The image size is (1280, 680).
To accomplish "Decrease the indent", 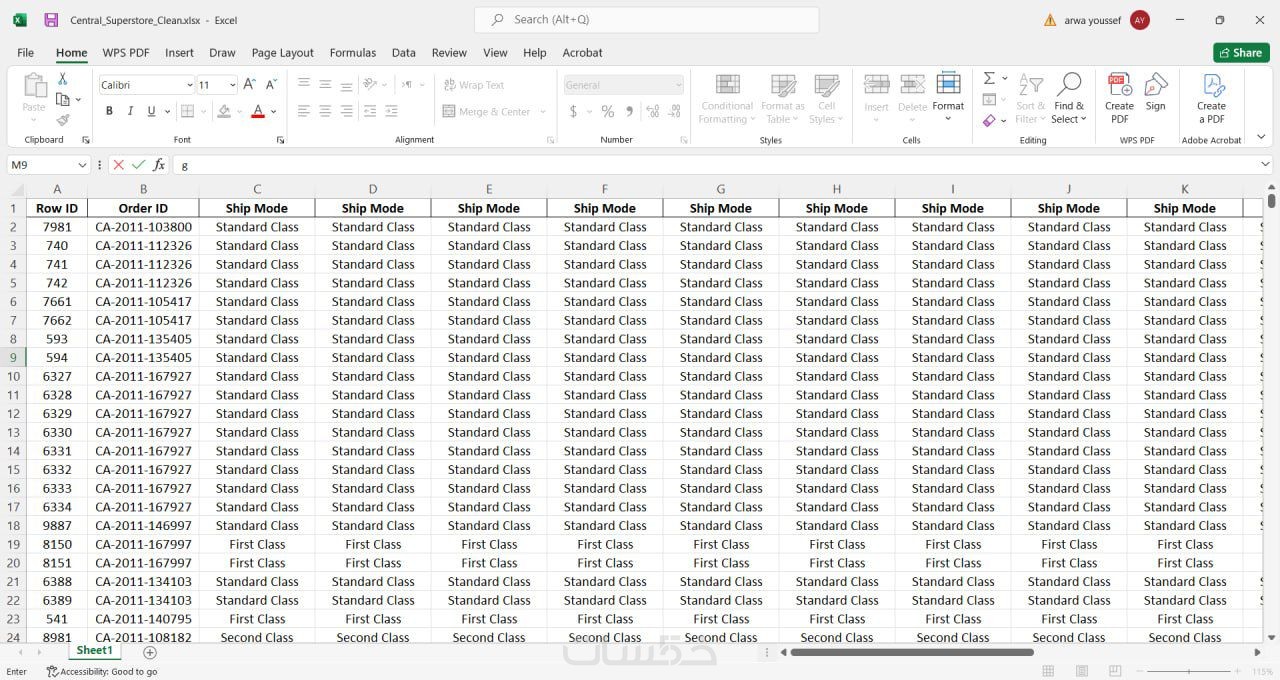I will point(370,112).
